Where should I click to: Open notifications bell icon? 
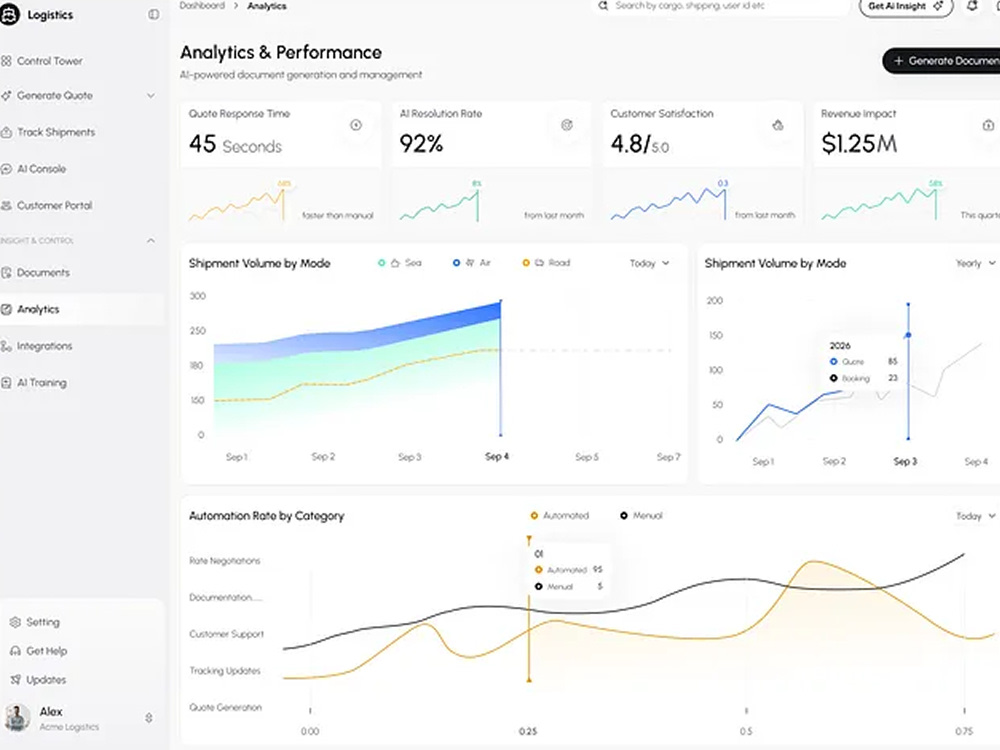tap(972, 6)
